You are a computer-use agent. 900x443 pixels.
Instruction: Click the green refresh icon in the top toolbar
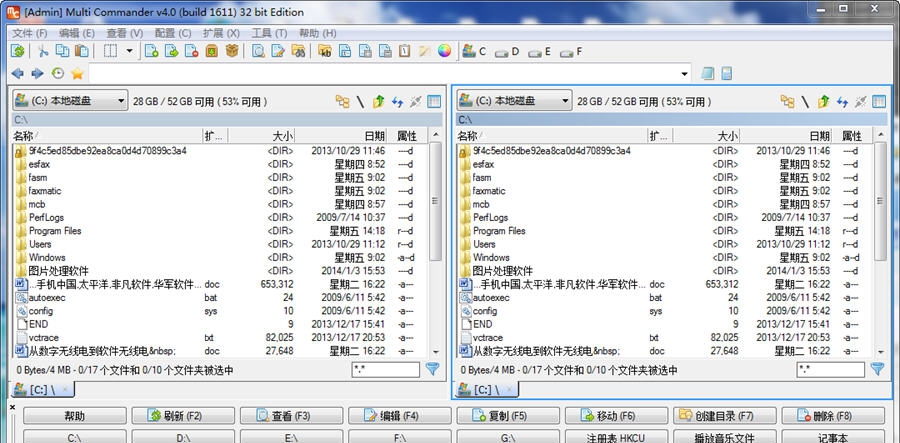(x=18, y=51)
